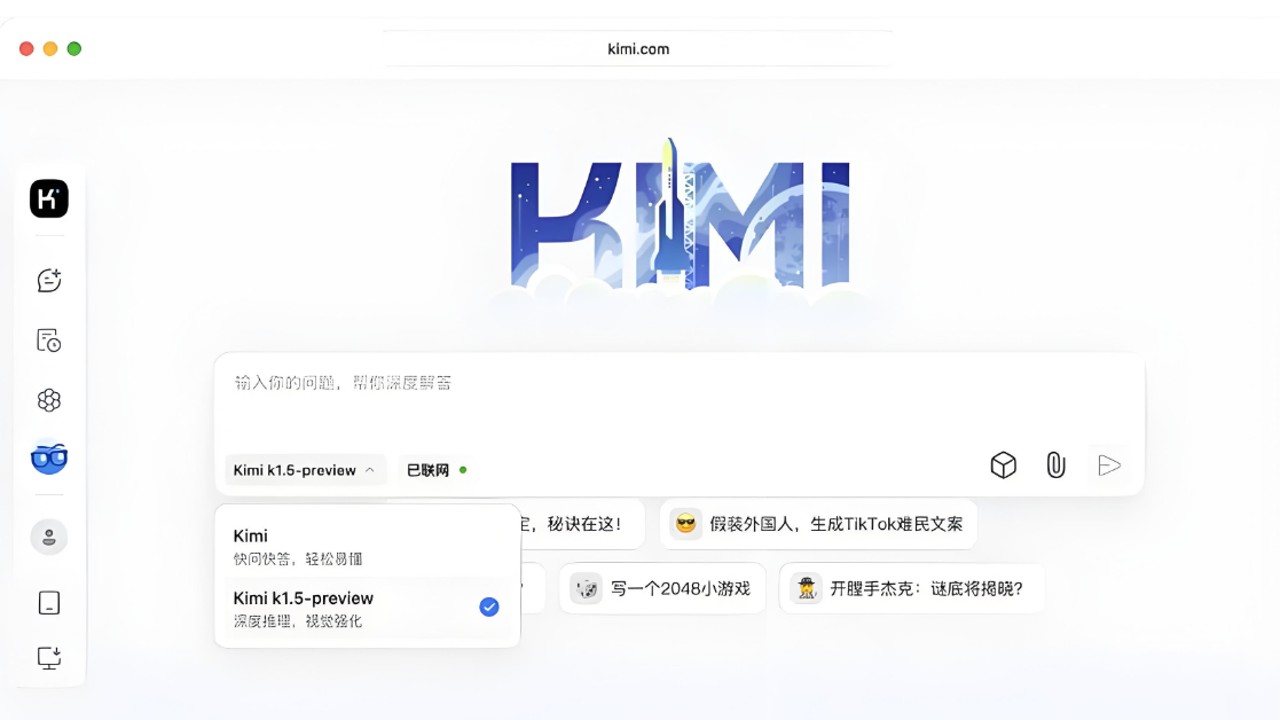Select the Kimi k1.5-preview model option

click(x=367, y=608)
